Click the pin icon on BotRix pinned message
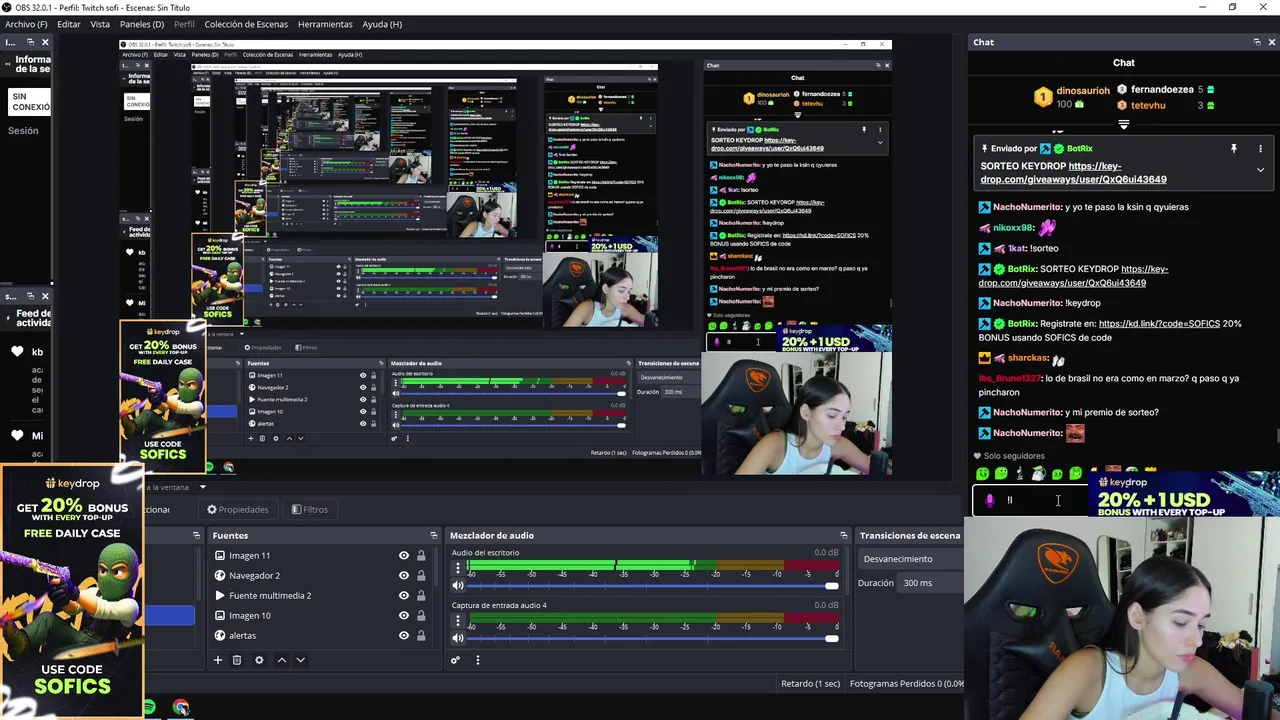The image size is (1280, 720). (1234, 148)
